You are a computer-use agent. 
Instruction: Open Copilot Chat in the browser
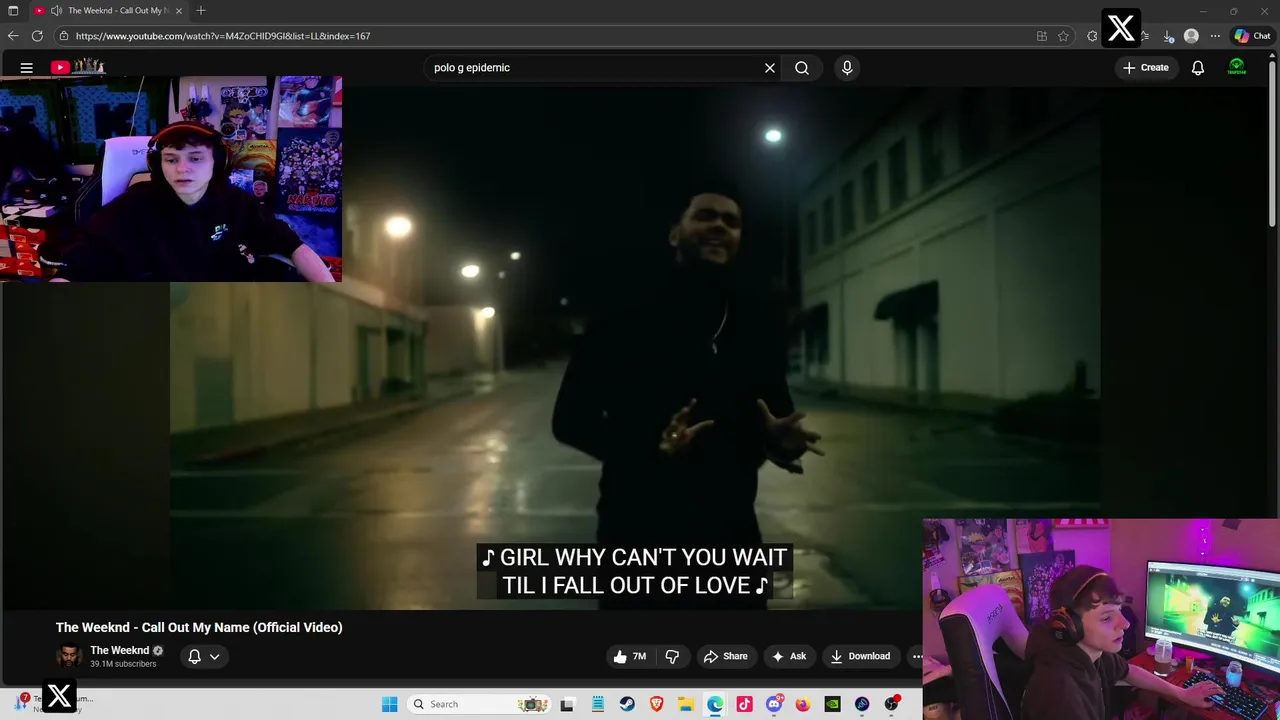click(1252, 36)
